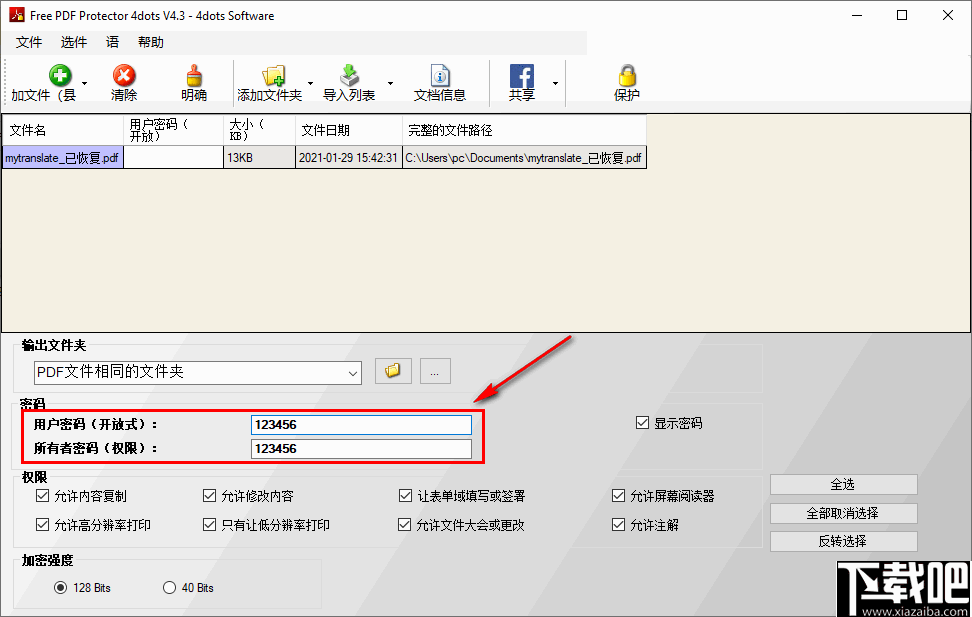Image resolution: width=972 pixels, height=617 pixels.
Task: Open the 帮助 menu
Action: point(151,42)
